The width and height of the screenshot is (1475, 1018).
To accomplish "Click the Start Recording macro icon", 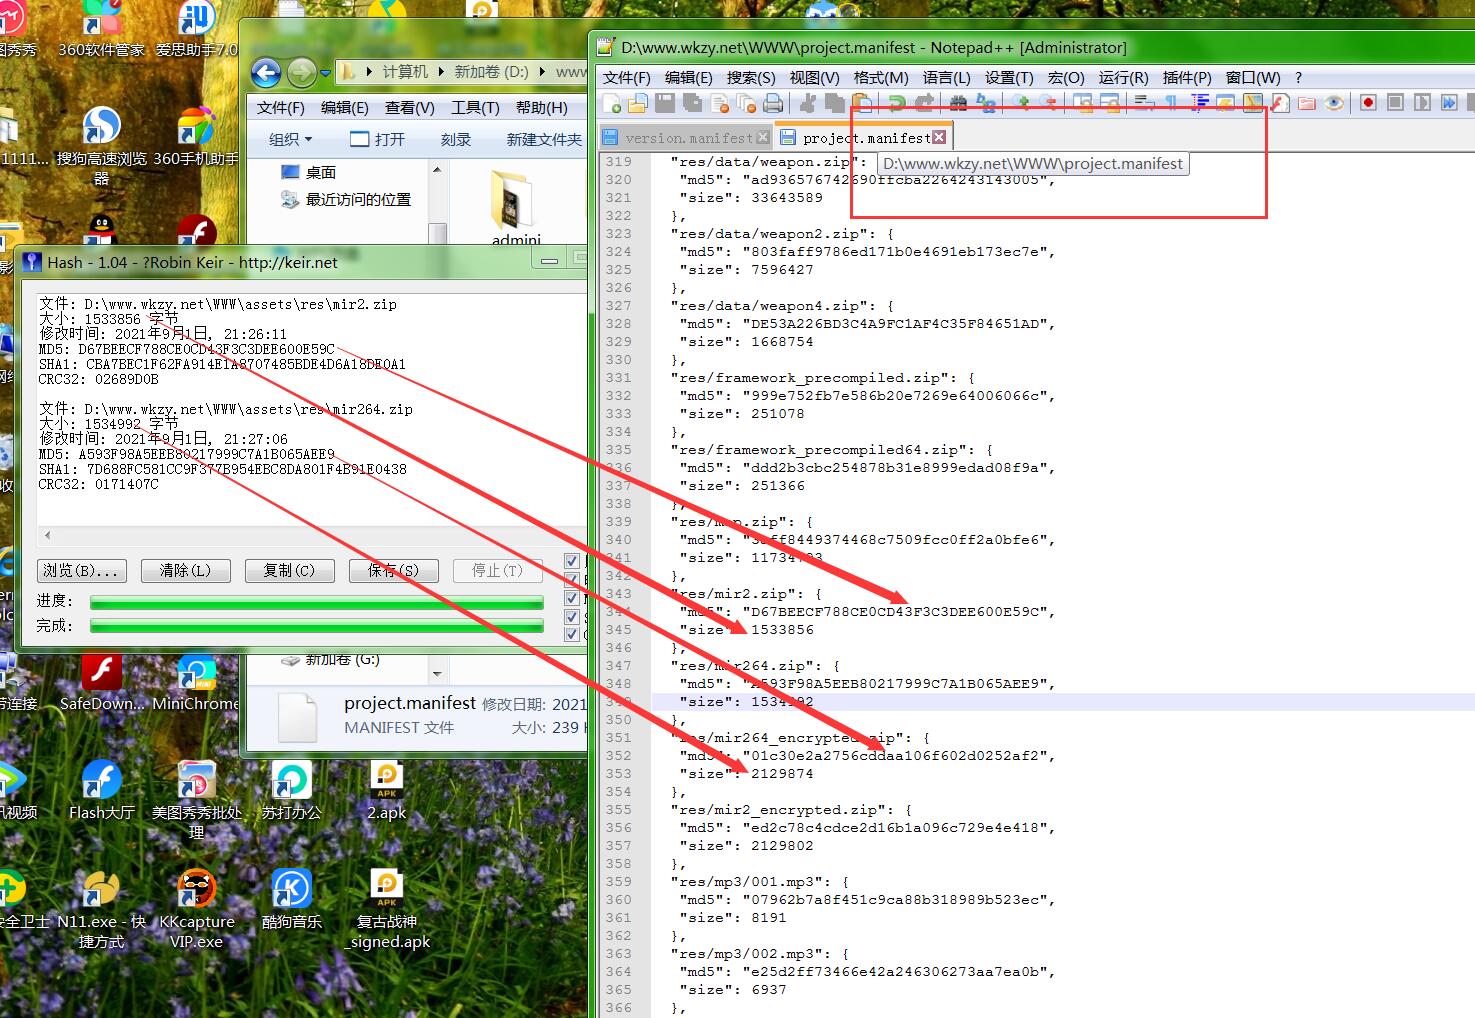I will [x=1368, y=103].
